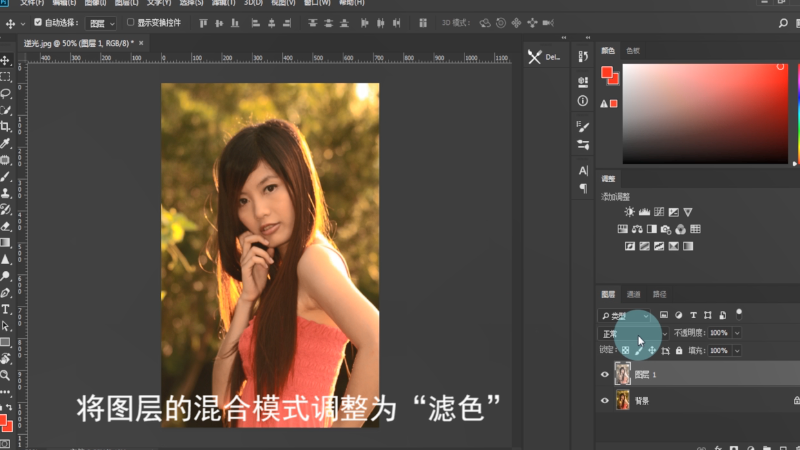Click the Del.. panel button

pos(544,57)
